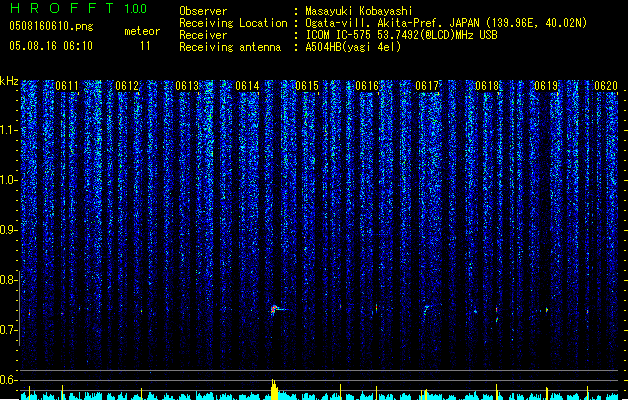This screenshot has width=629, height=400.
Task: Click the 0612 time marker
Action: [127, 86]
